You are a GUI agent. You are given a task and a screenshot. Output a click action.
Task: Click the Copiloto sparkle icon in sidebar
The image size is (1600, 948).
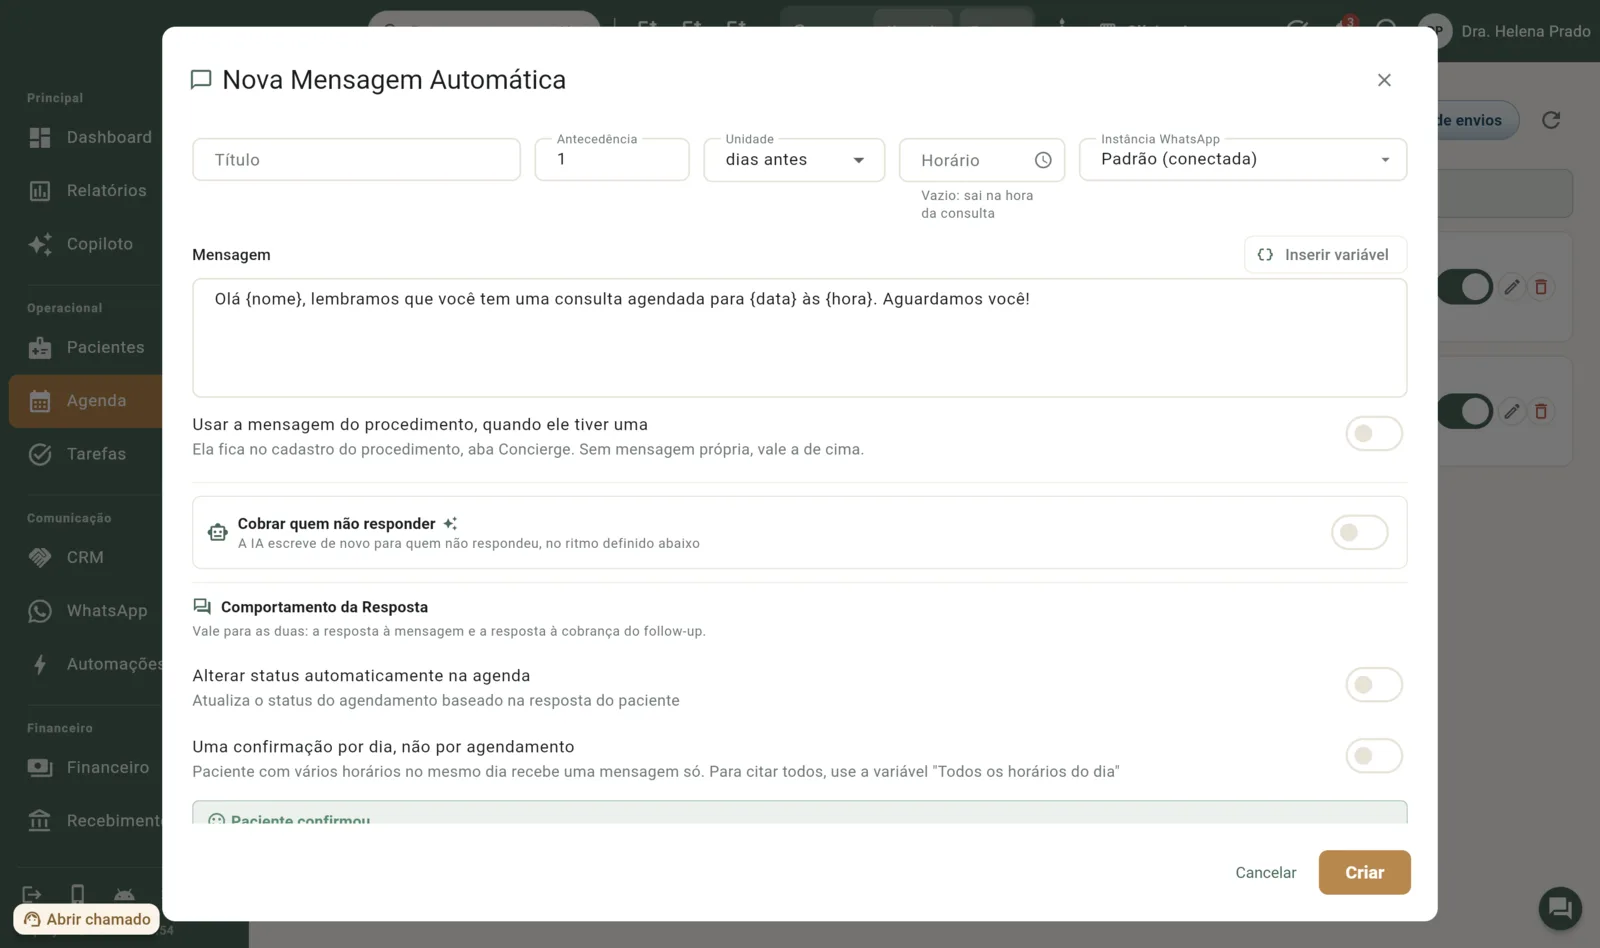40,244
